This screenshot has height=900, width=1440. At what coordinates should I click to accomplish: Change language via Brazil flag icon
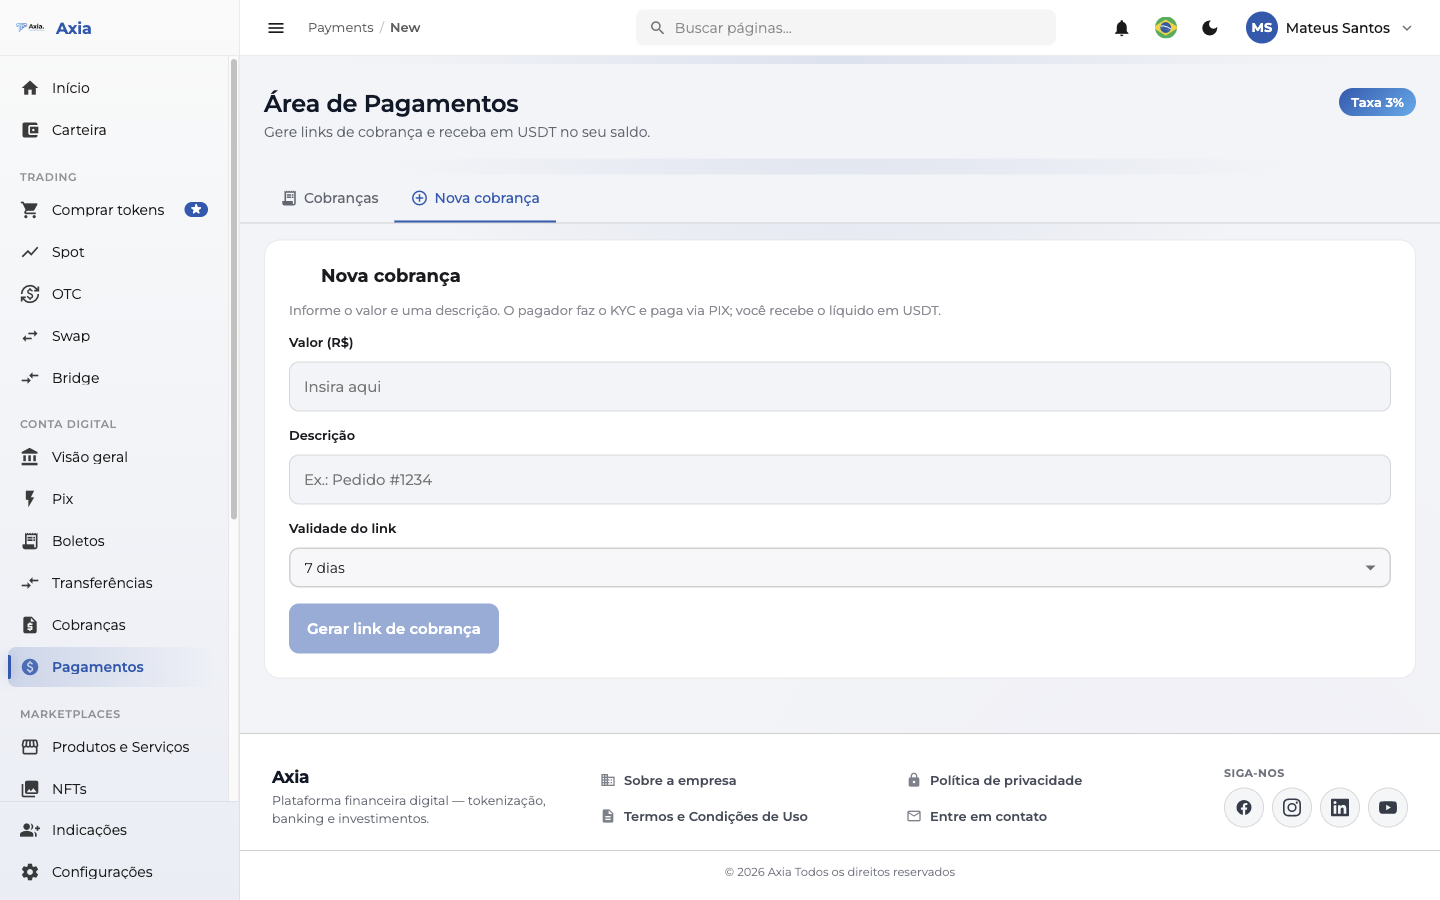(1166, 28)
